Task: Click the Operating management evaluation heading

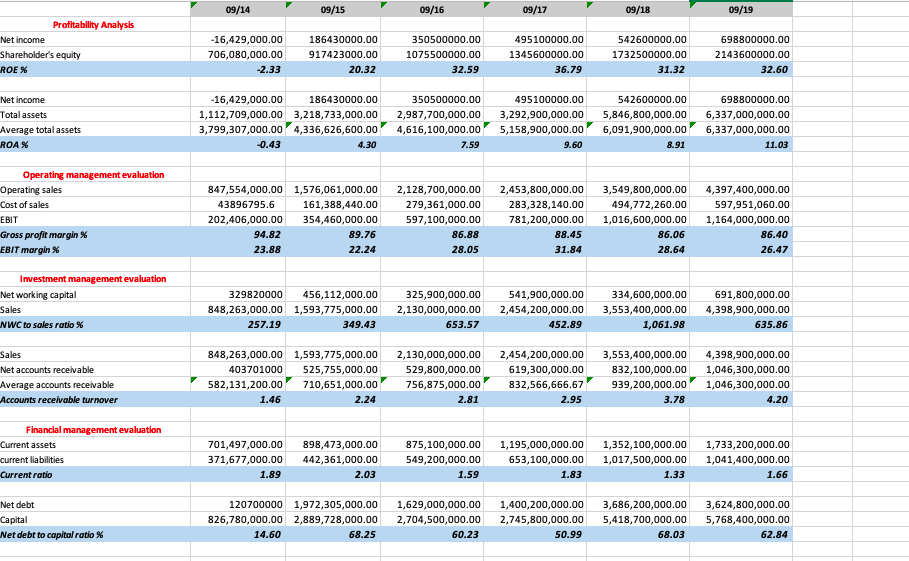Action: 93,174
